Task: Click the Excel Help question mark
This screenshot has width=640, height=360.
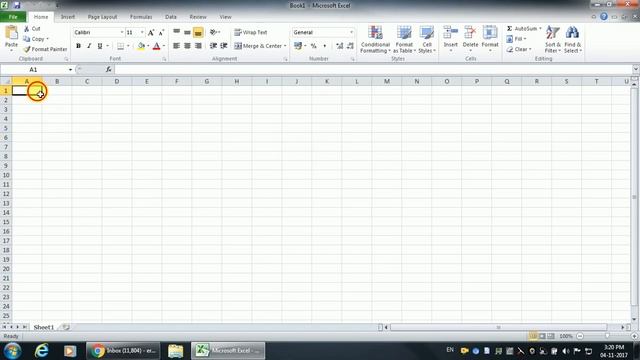Action: pyautogui.click(x=604, y=17)
